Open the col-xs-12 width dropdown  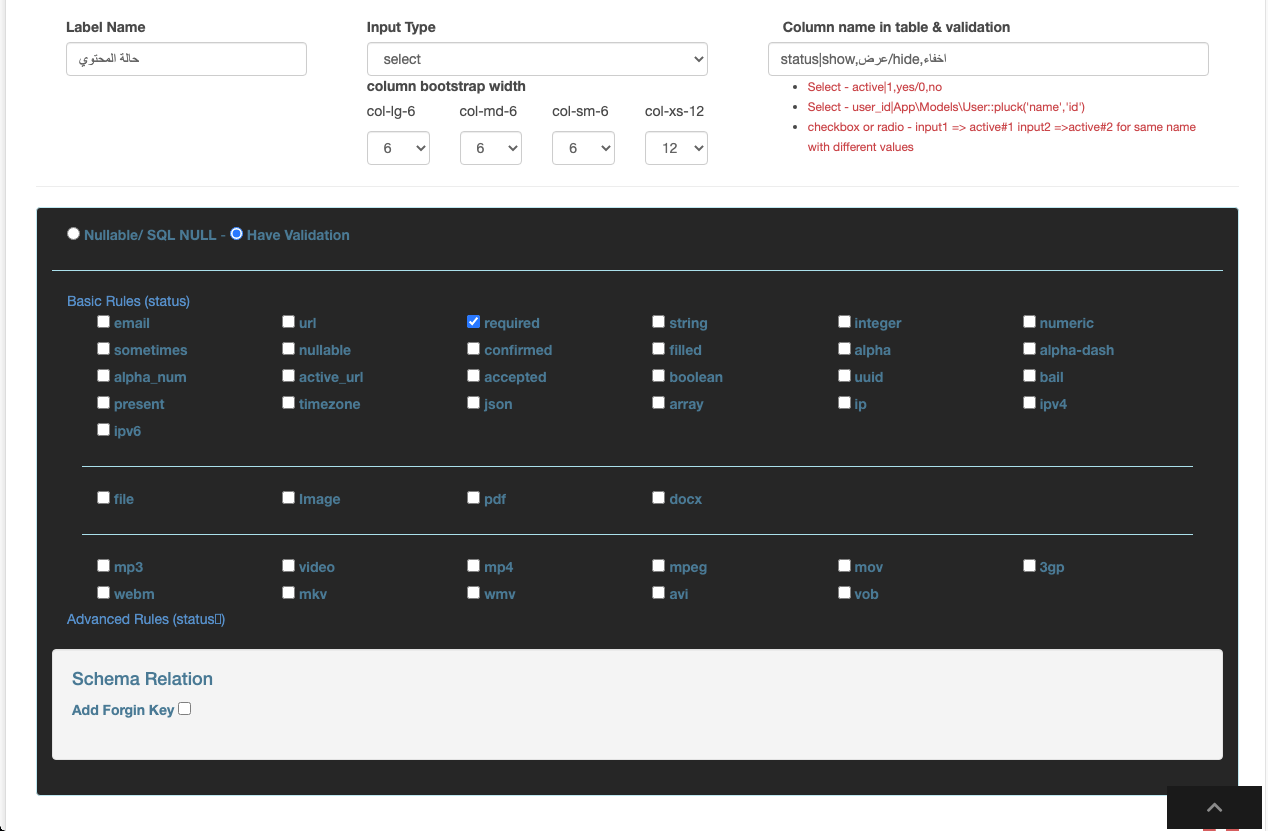coord(676,148)
